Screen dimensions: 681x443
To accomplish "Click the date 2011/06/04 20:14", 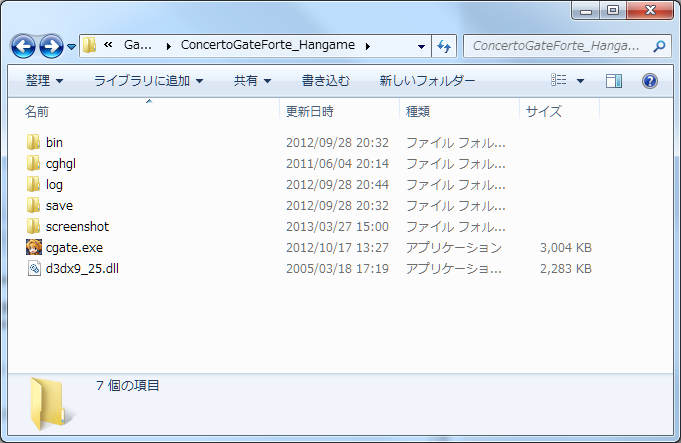I will coord(337,164).
